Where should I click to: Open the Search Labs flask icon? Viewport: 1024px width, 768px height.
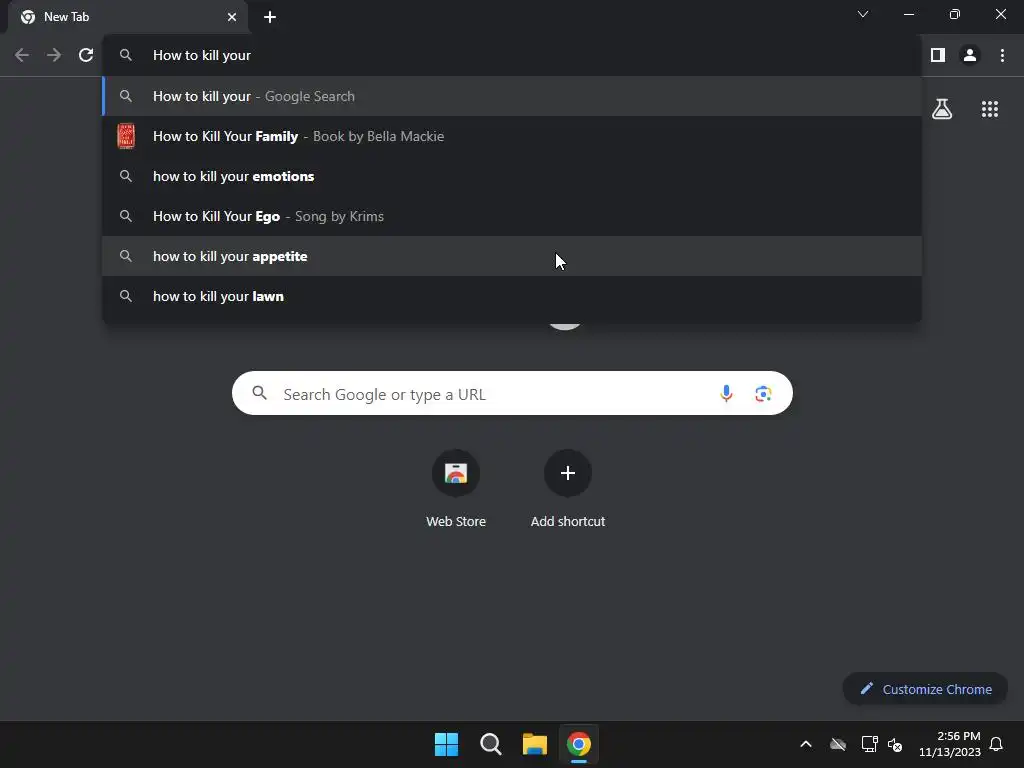(x=942, y=109)
